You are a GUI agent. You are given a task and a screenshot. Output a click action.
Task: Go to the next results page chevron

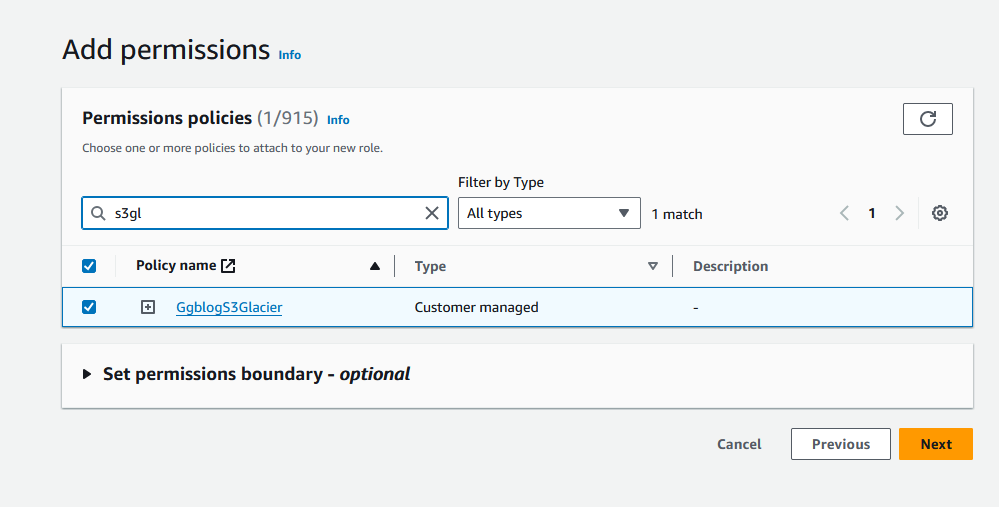(x=899, y=213)
